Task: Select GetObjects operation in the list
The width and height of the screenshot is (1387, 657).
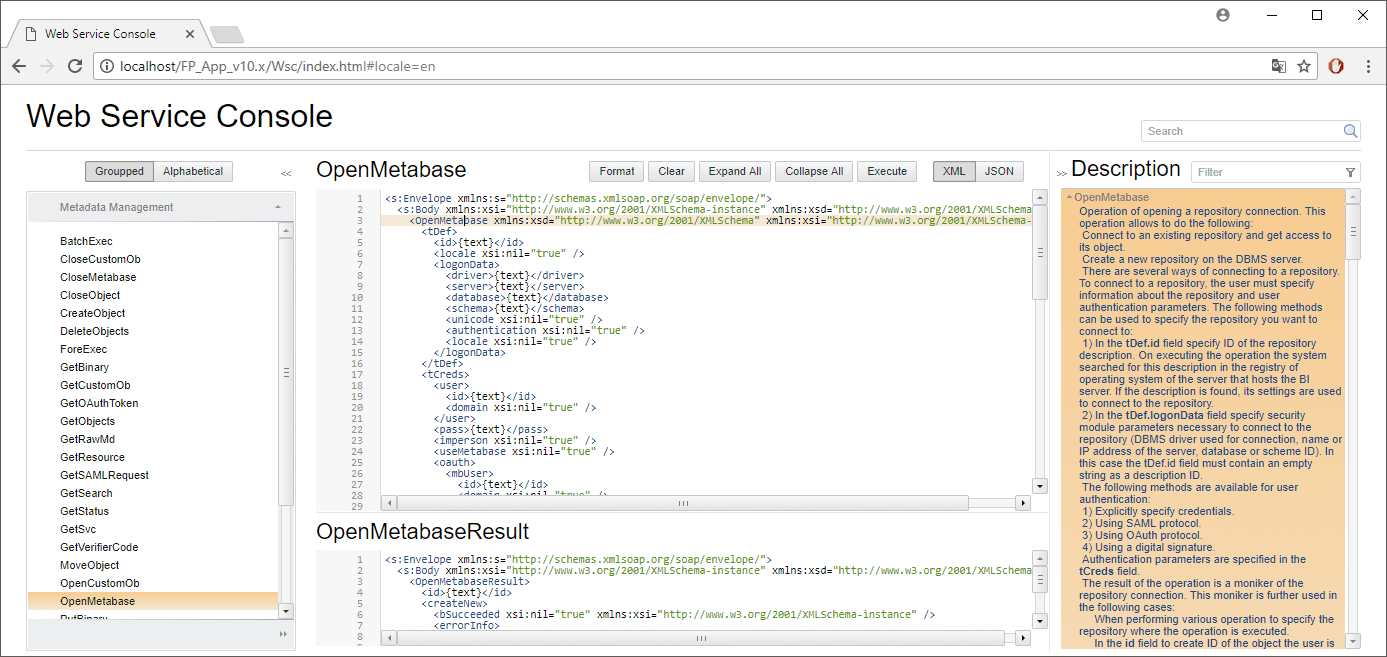Action: (x=87, y=421)
